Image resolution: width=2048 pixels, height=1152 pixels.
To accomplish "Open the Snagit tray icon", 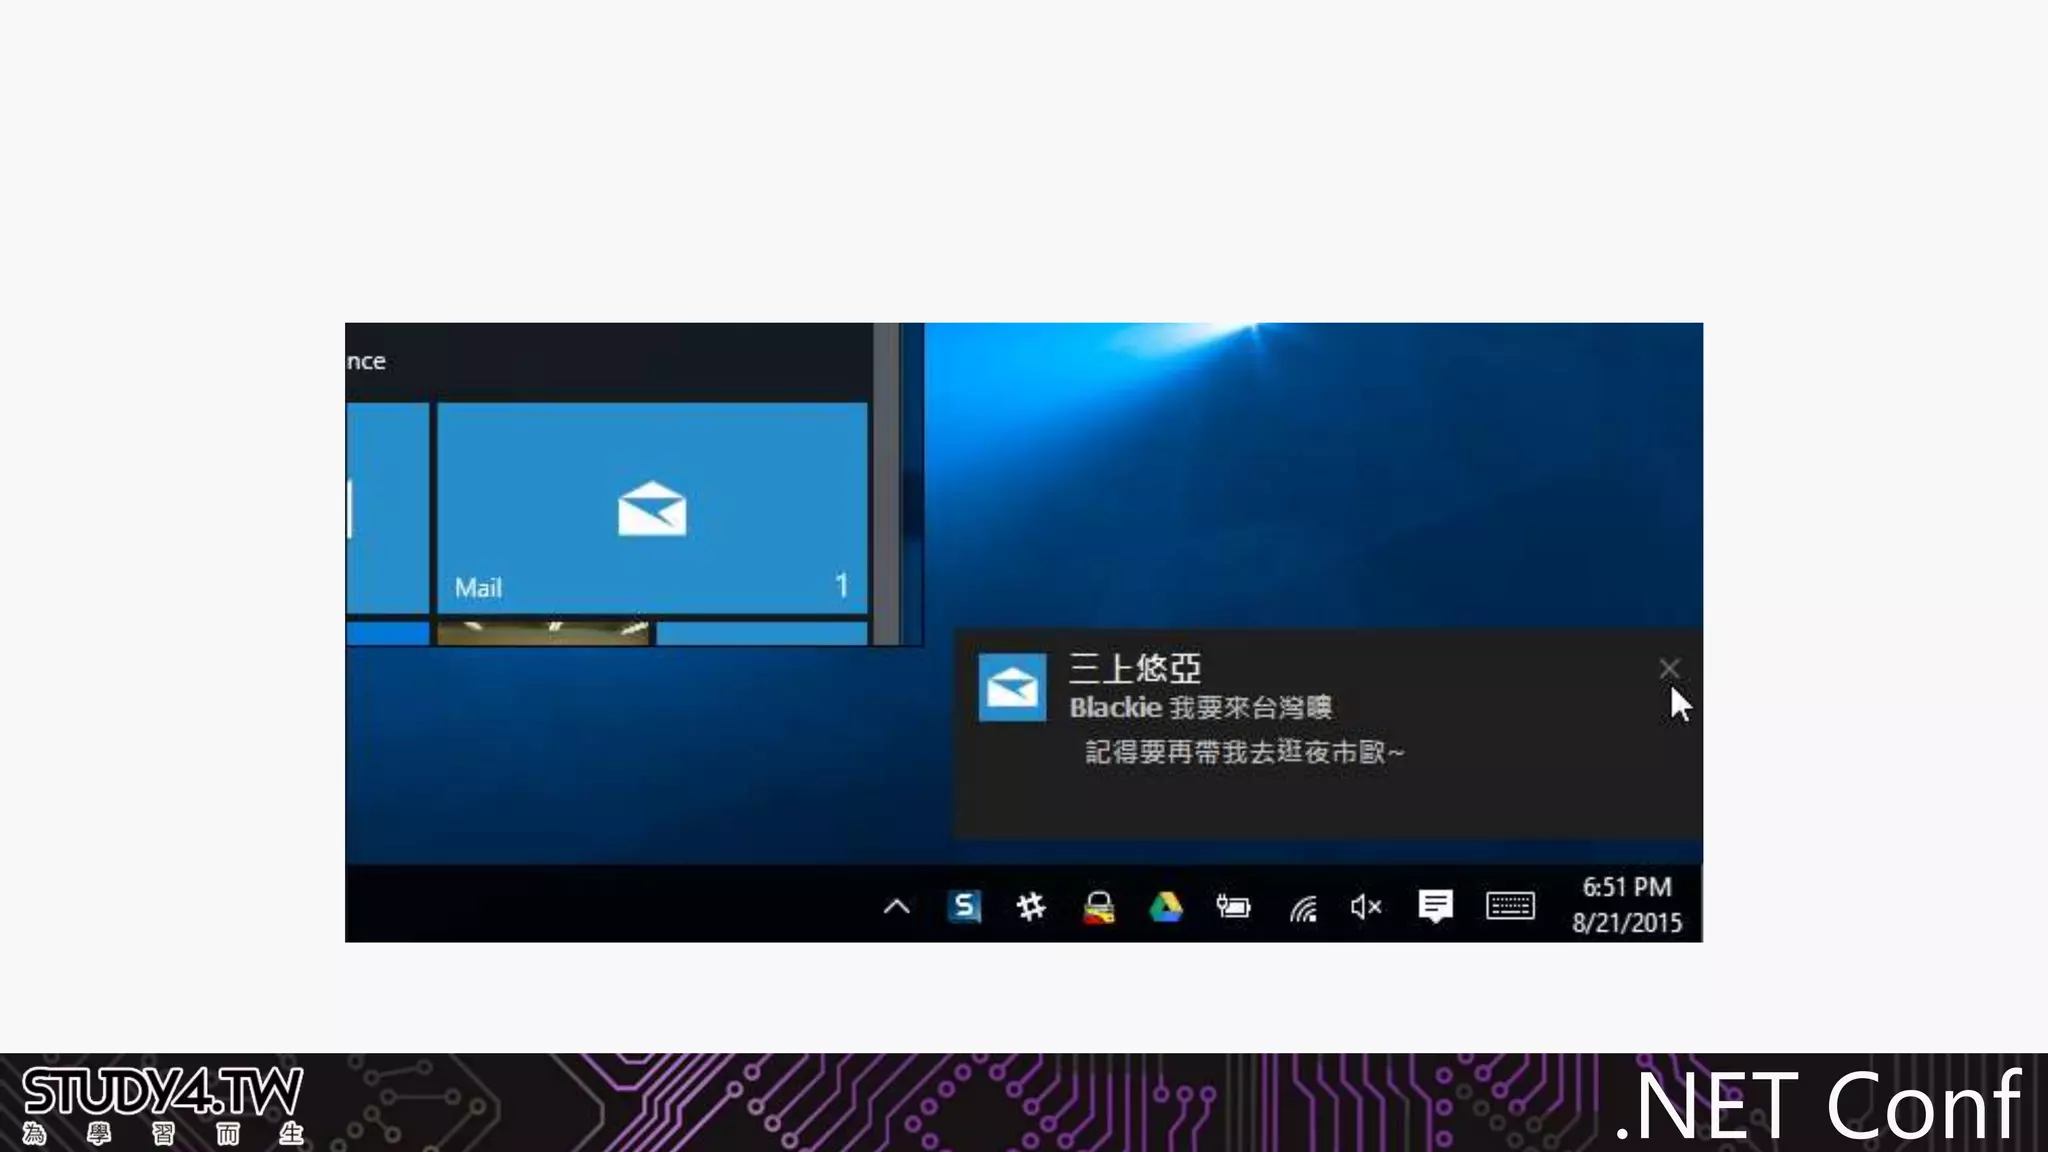I will click(x=964, y=907).
